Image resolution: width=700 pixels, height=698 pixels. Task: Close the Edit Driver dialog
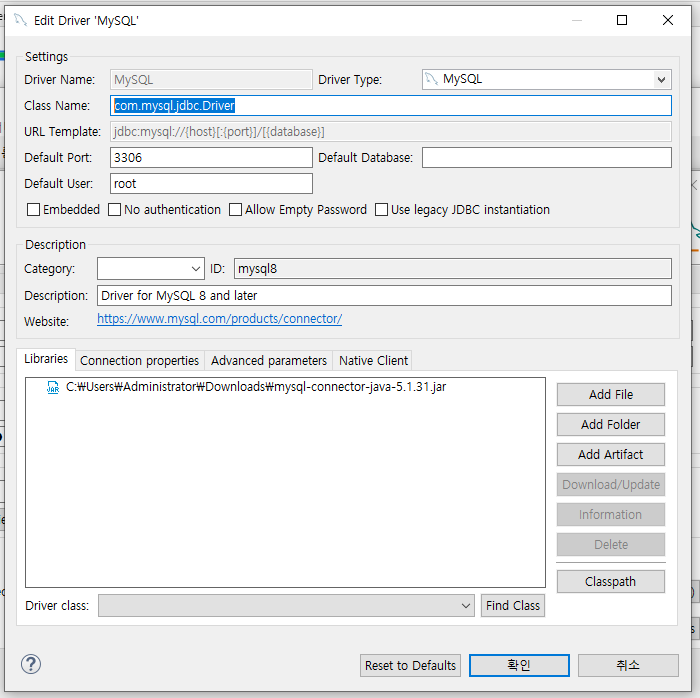[668, 20]
